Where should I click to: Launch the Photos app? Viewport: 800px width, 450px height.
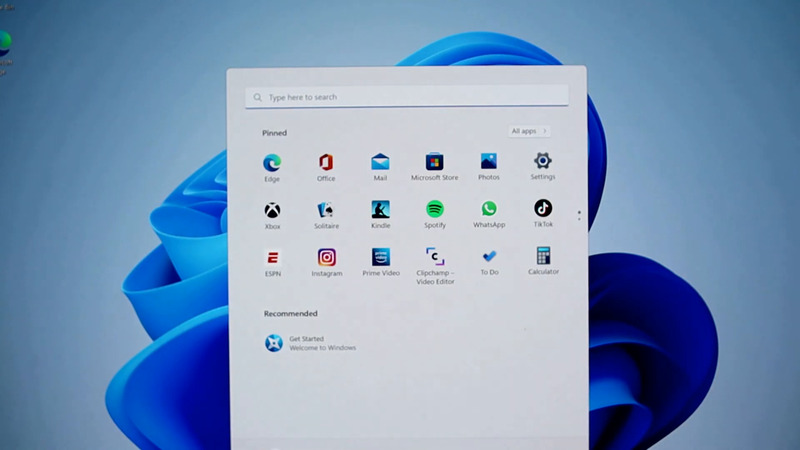(x=488, y=163)
